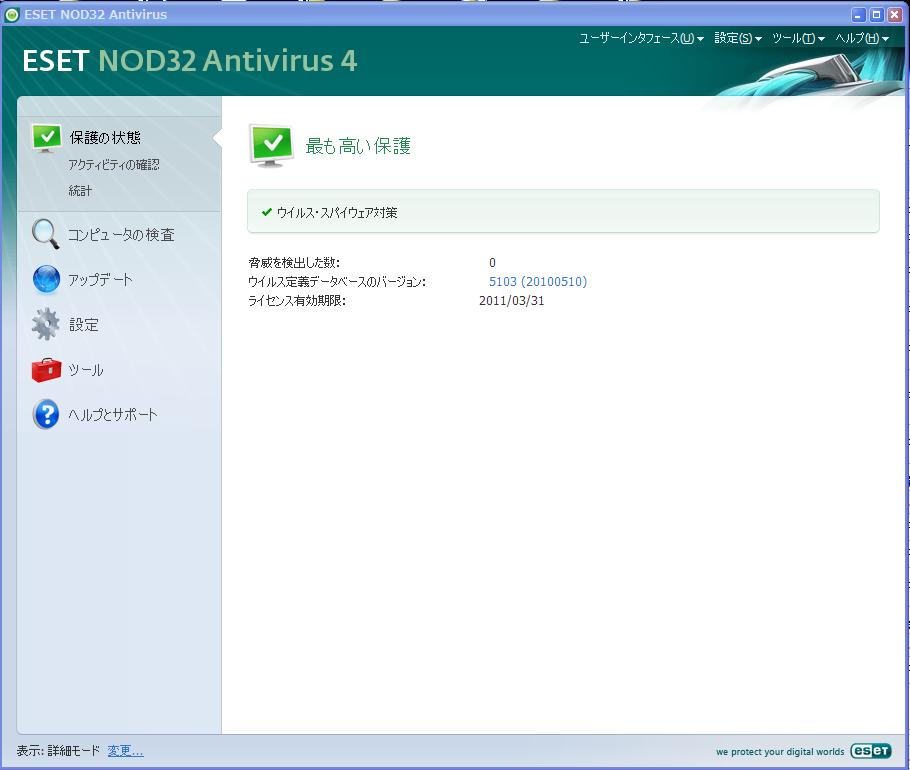Screen dimensions: 910x770
Task: Open the ユーザーインタフェース(U) dropdown menu
Action: (x=641, y=38)
